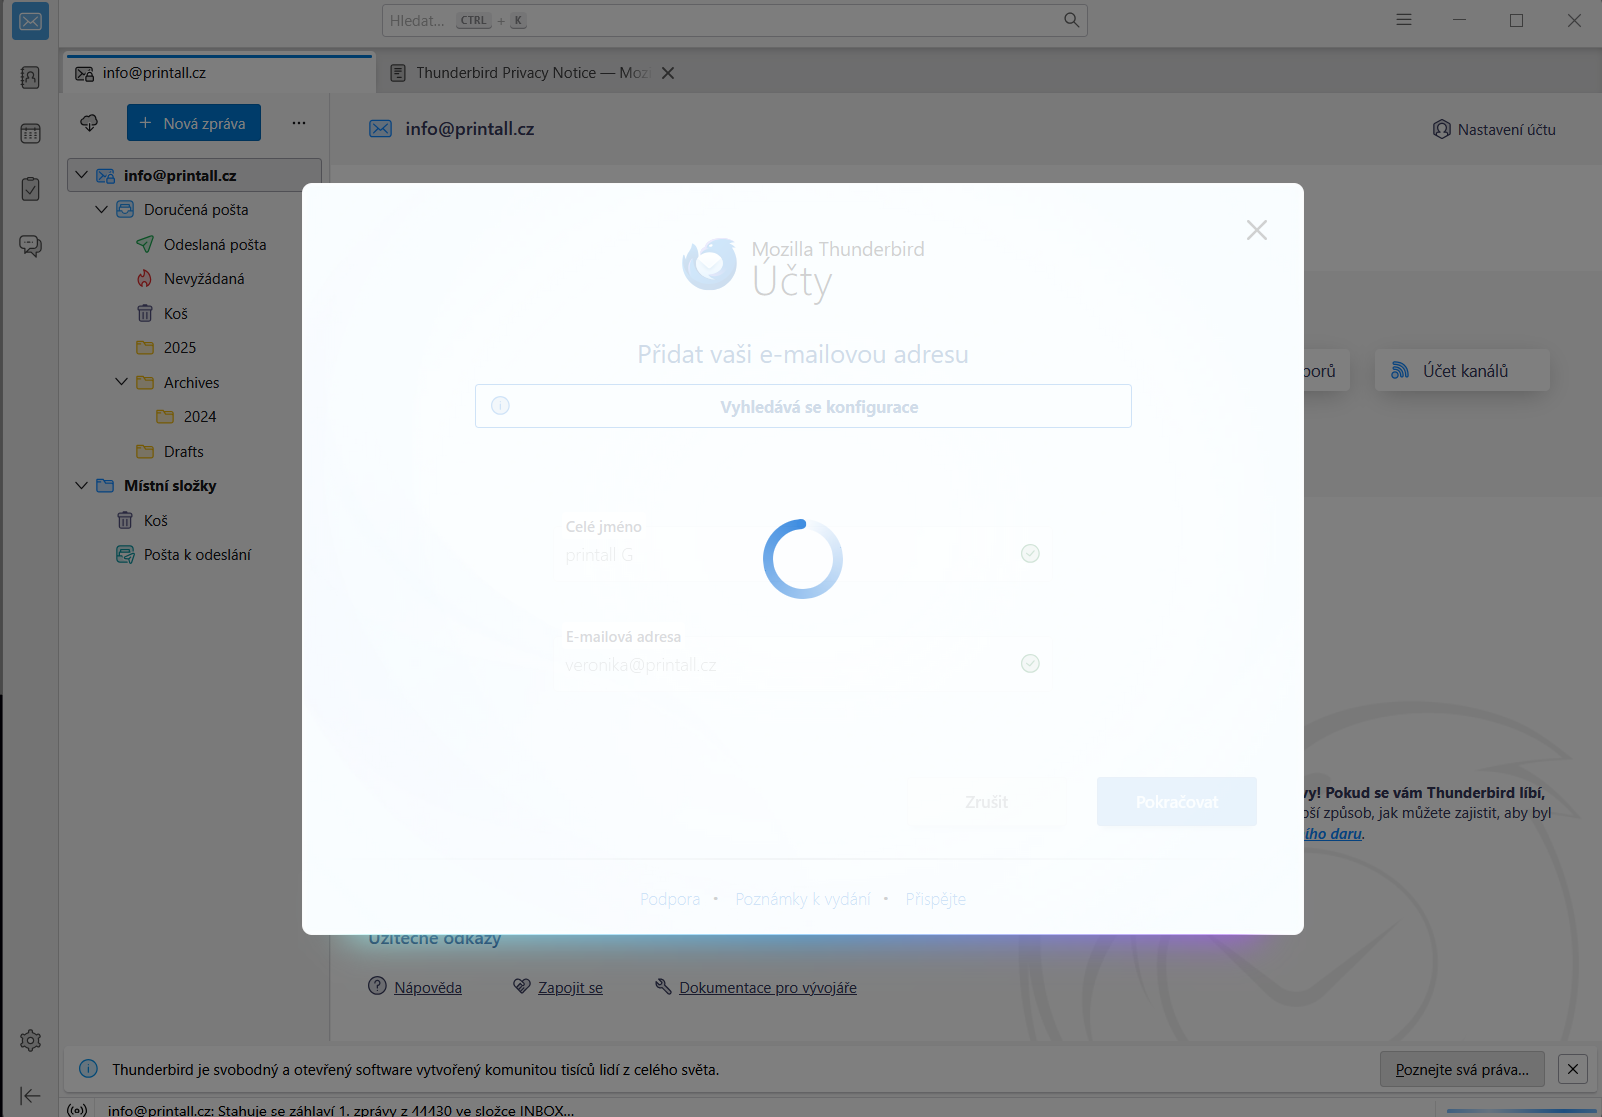1602x1117 pixels.
Task: Click the Feed account RSS icon
Action: click(1400, 371)
